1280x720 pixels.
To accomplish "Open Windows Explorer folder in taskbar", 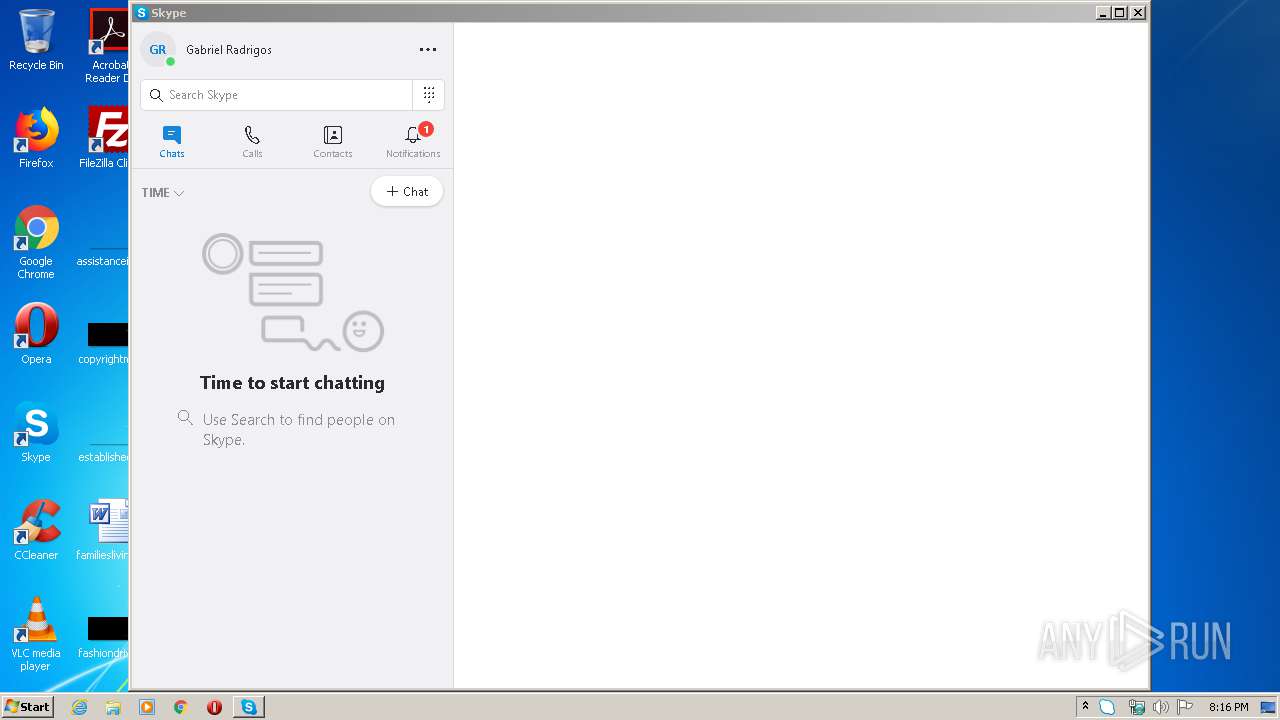I will click(113, 707).
